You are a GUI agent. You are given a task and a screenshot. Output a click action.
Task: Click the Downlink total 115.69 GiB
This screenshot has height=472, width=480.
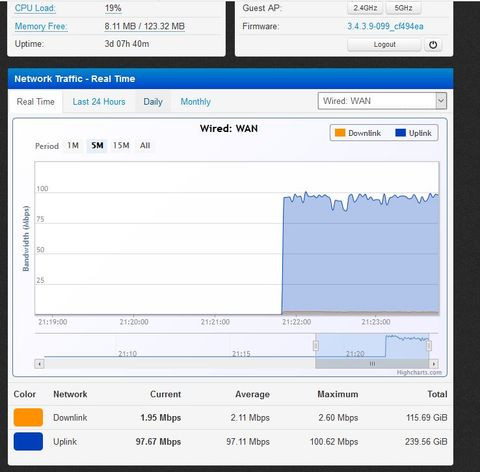(x=427, y=418)
